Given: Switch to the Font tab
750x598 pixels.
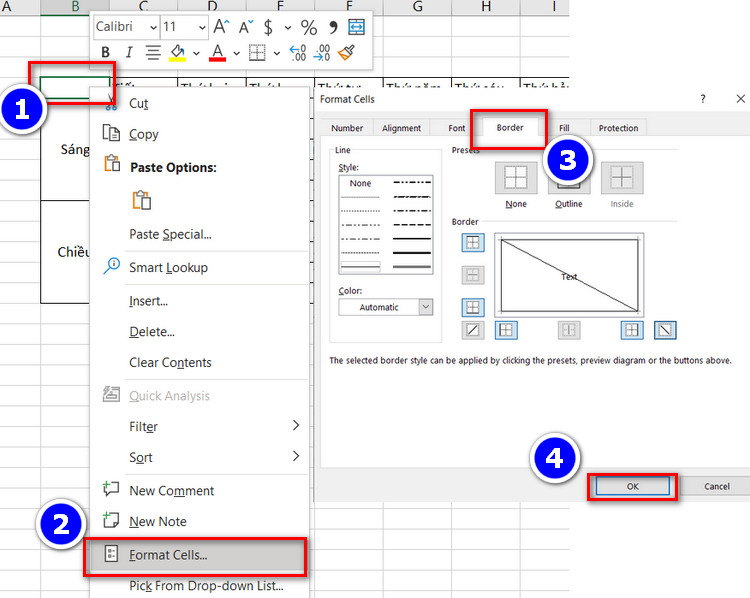Looking at the screenshot, I should [457, 128].
